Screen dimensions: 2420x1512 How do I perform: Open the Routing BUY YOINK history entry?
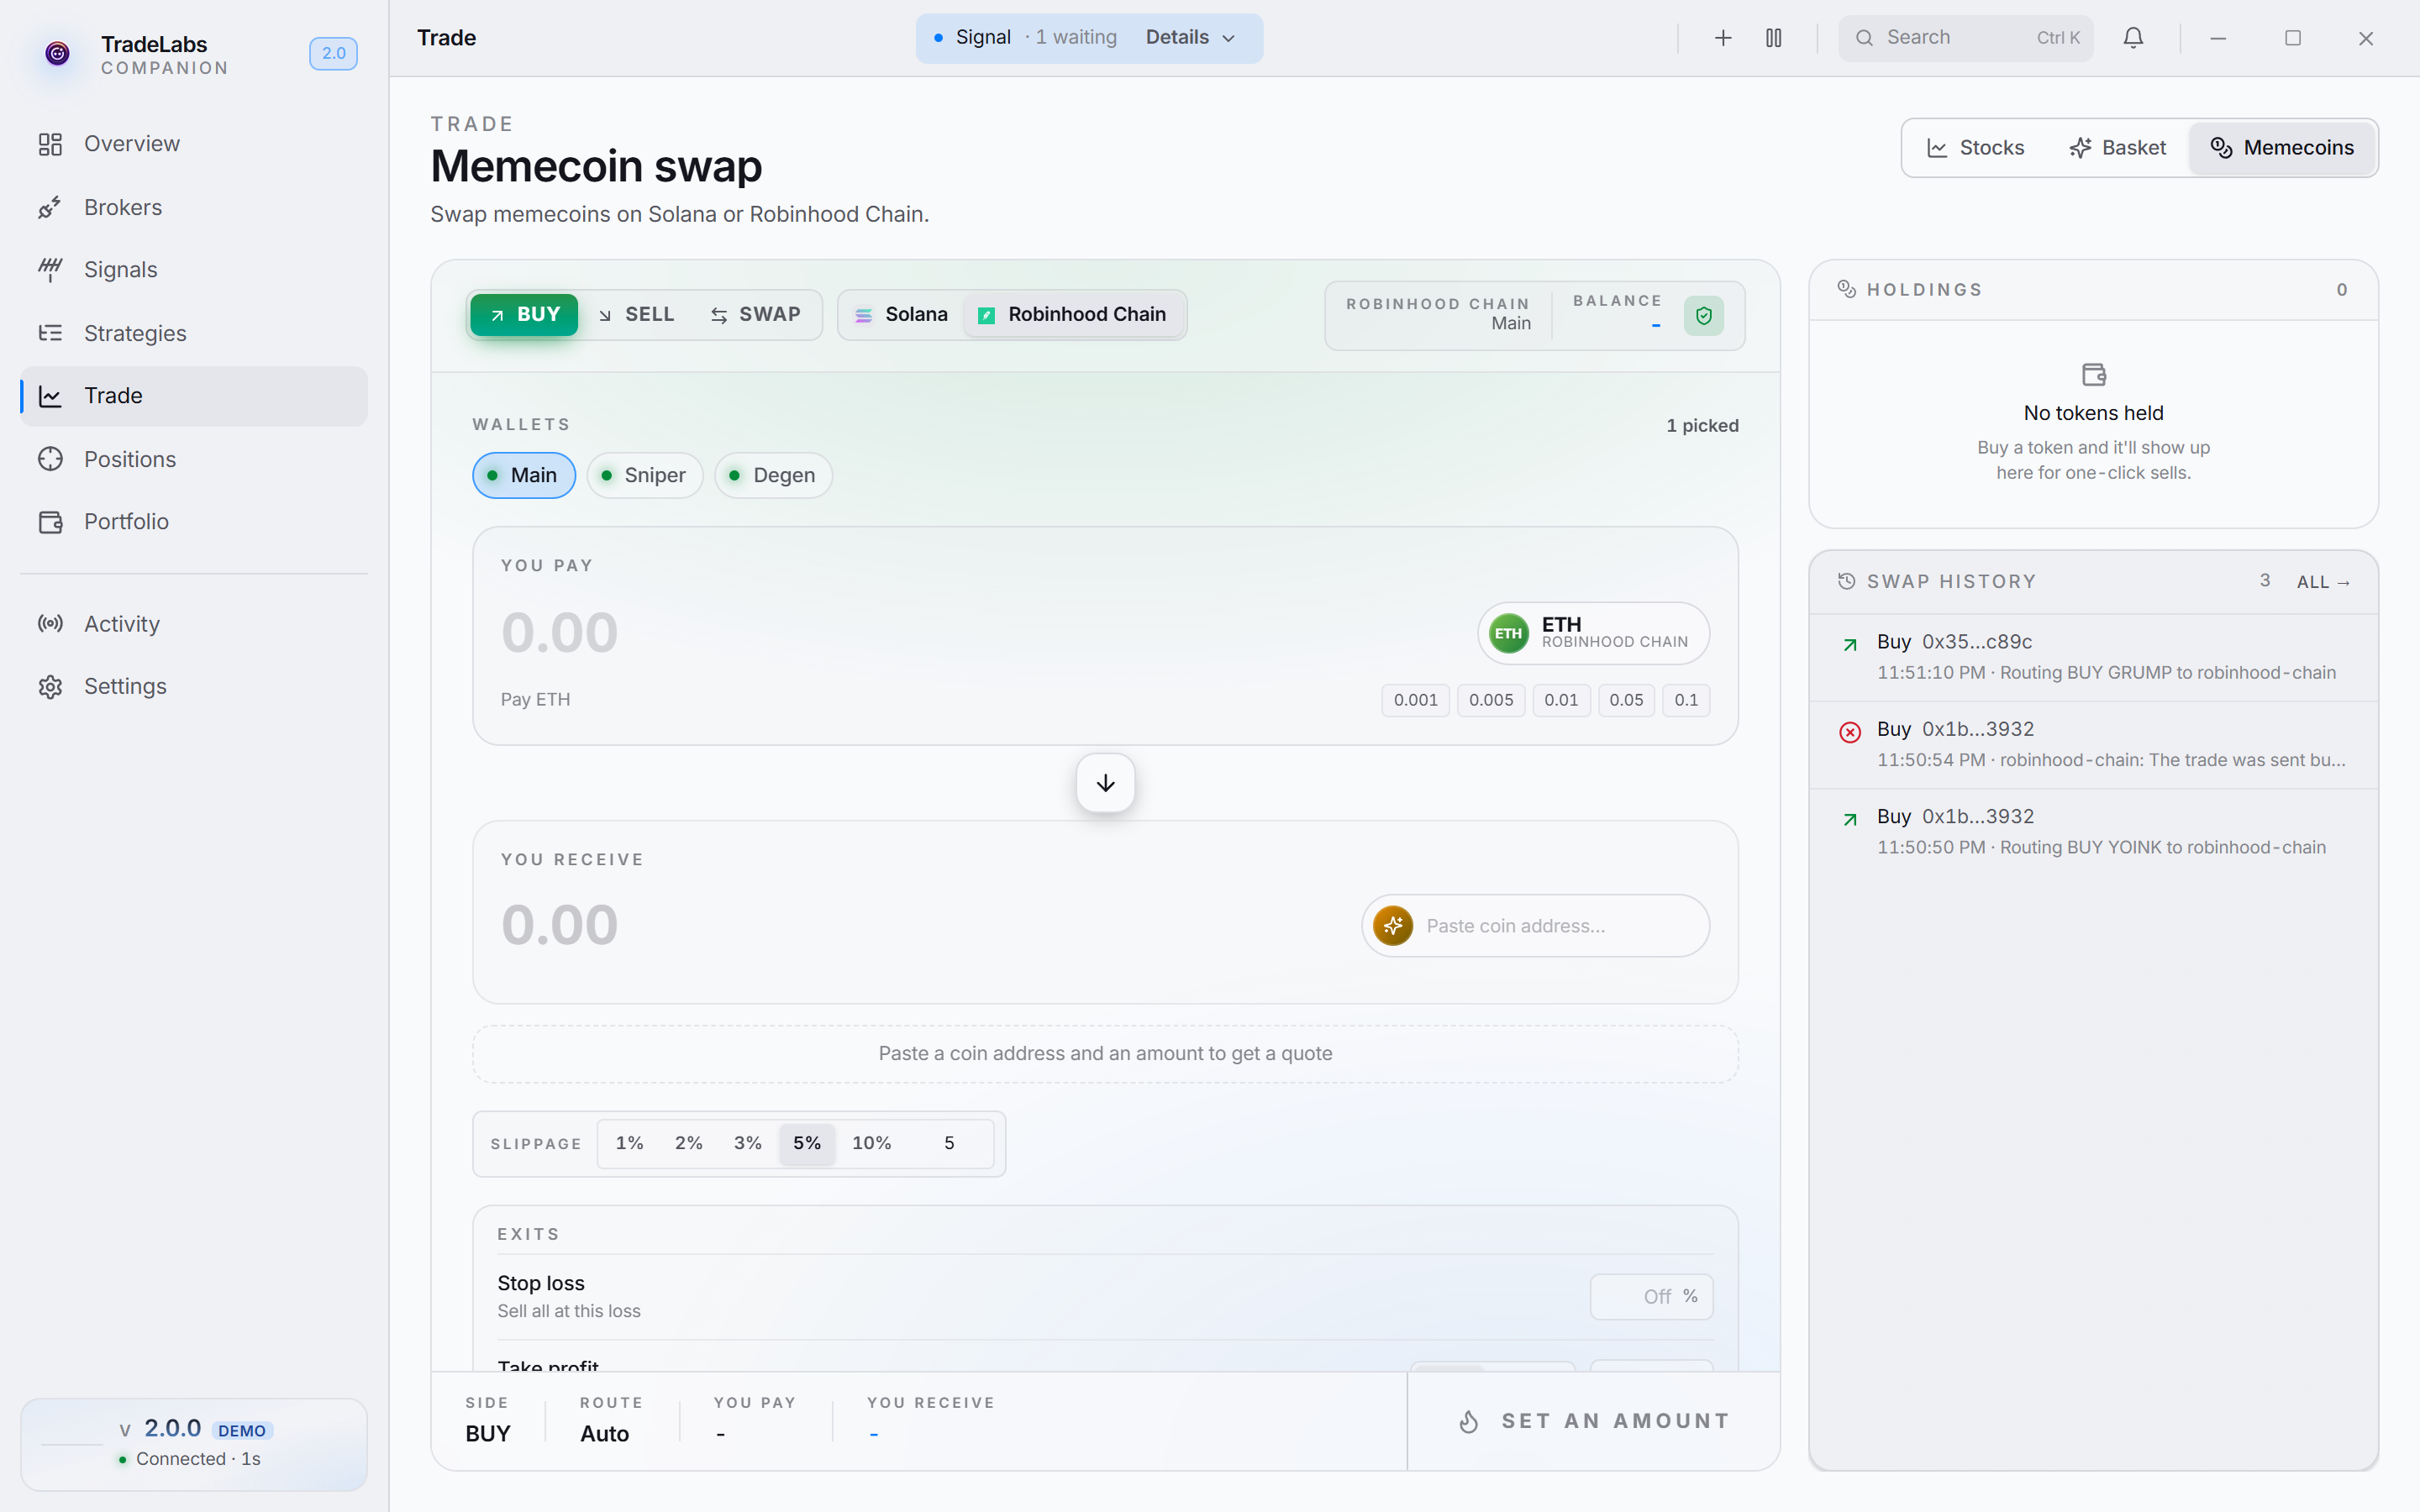2093,832
